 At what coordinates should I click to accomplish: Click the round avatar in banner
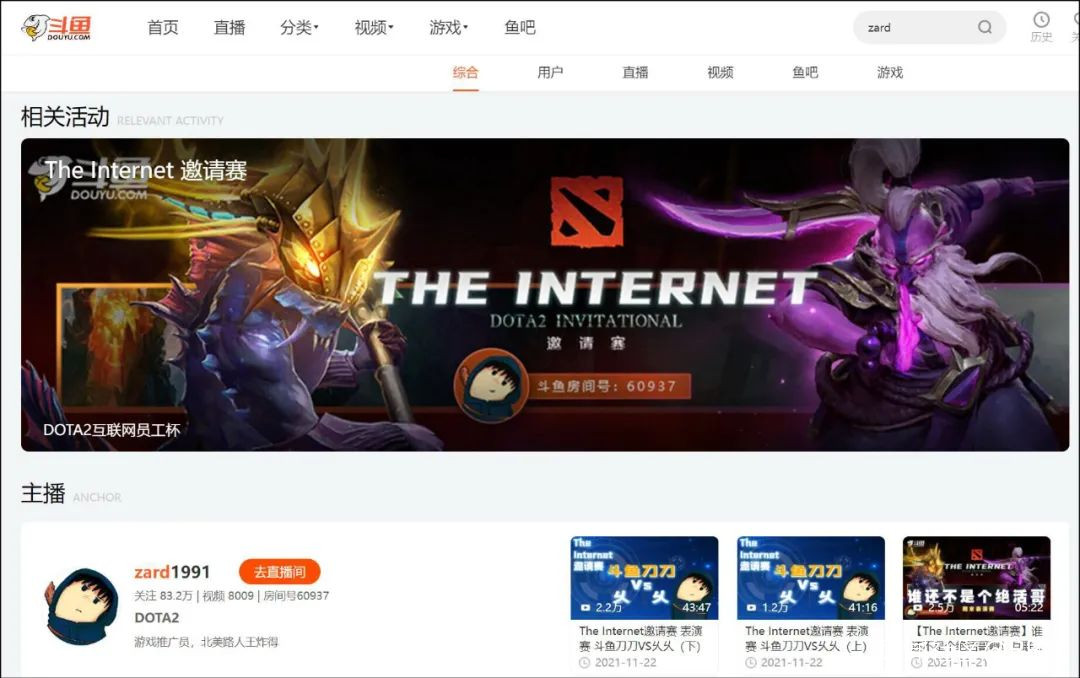click(x=490, y=386)
